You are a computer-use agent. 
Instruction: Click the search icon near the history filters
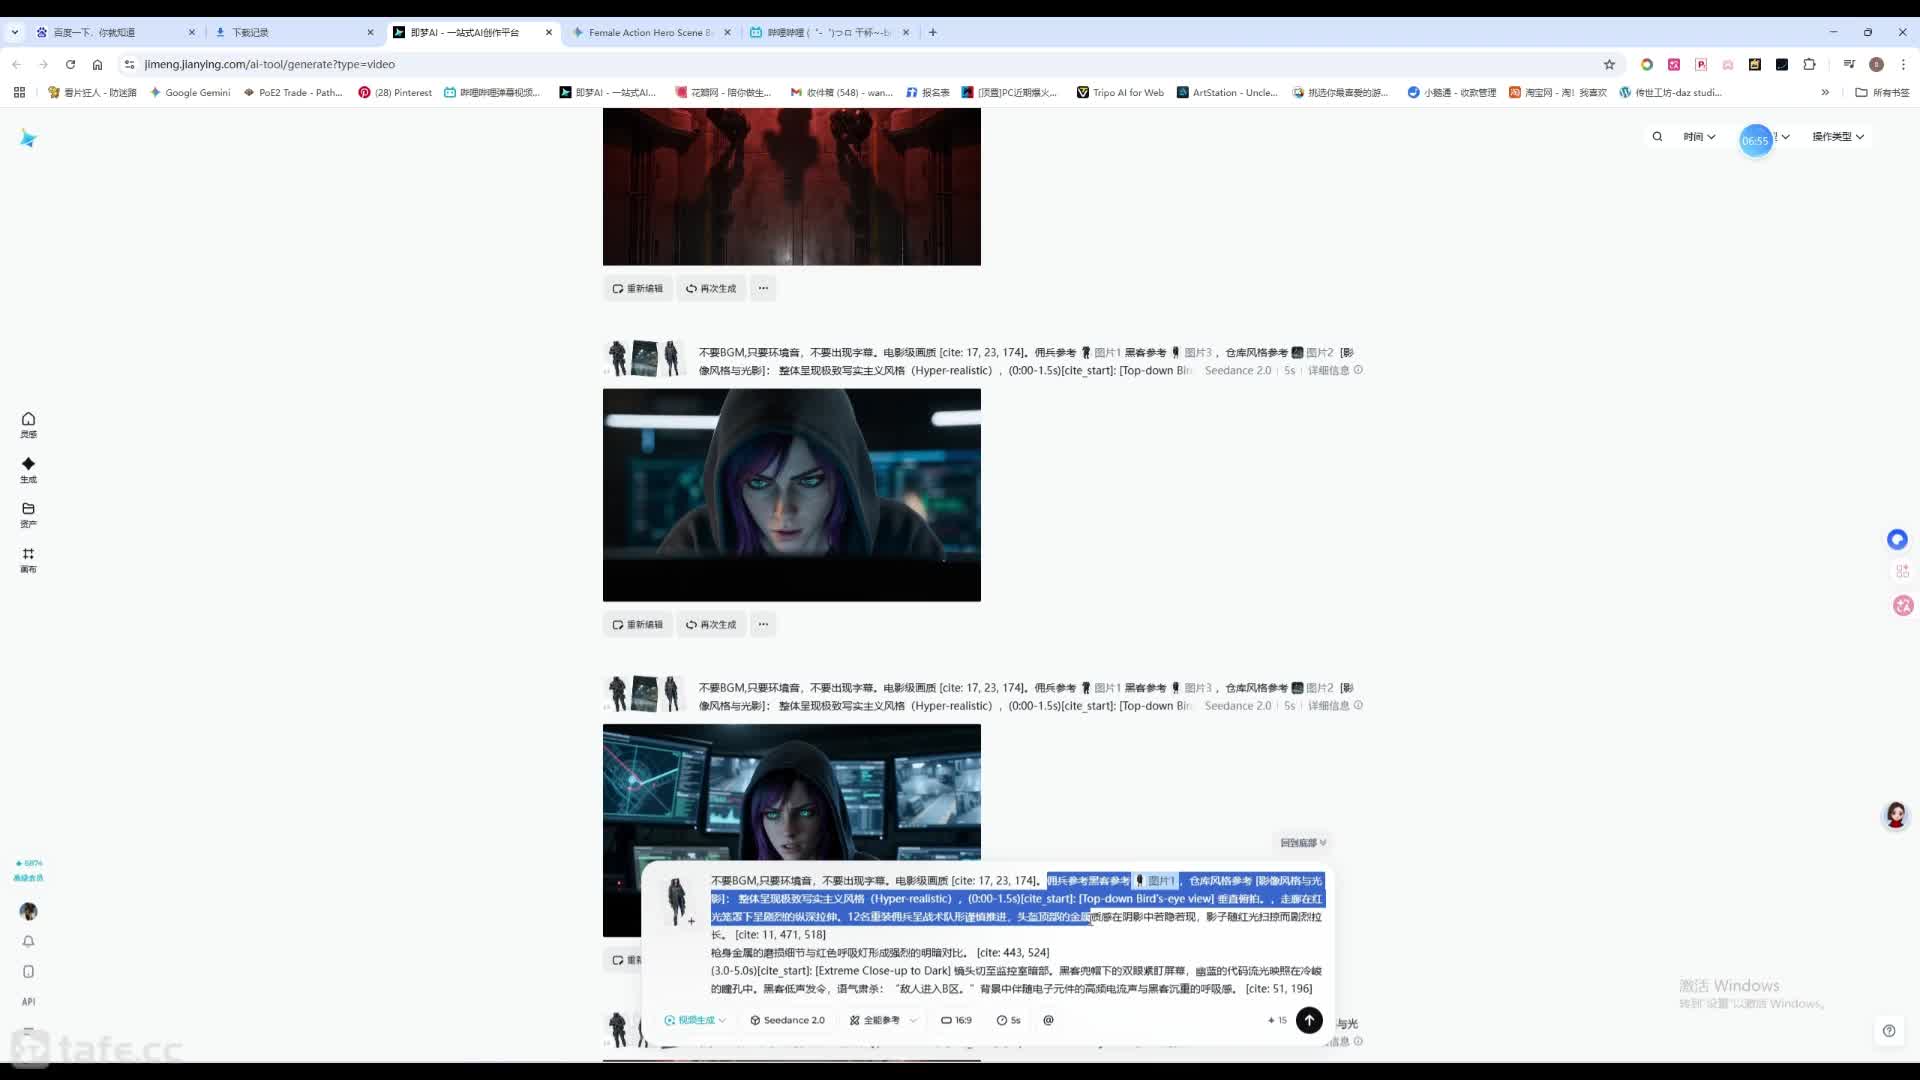pyautogui.click(x=1657, y=136)
